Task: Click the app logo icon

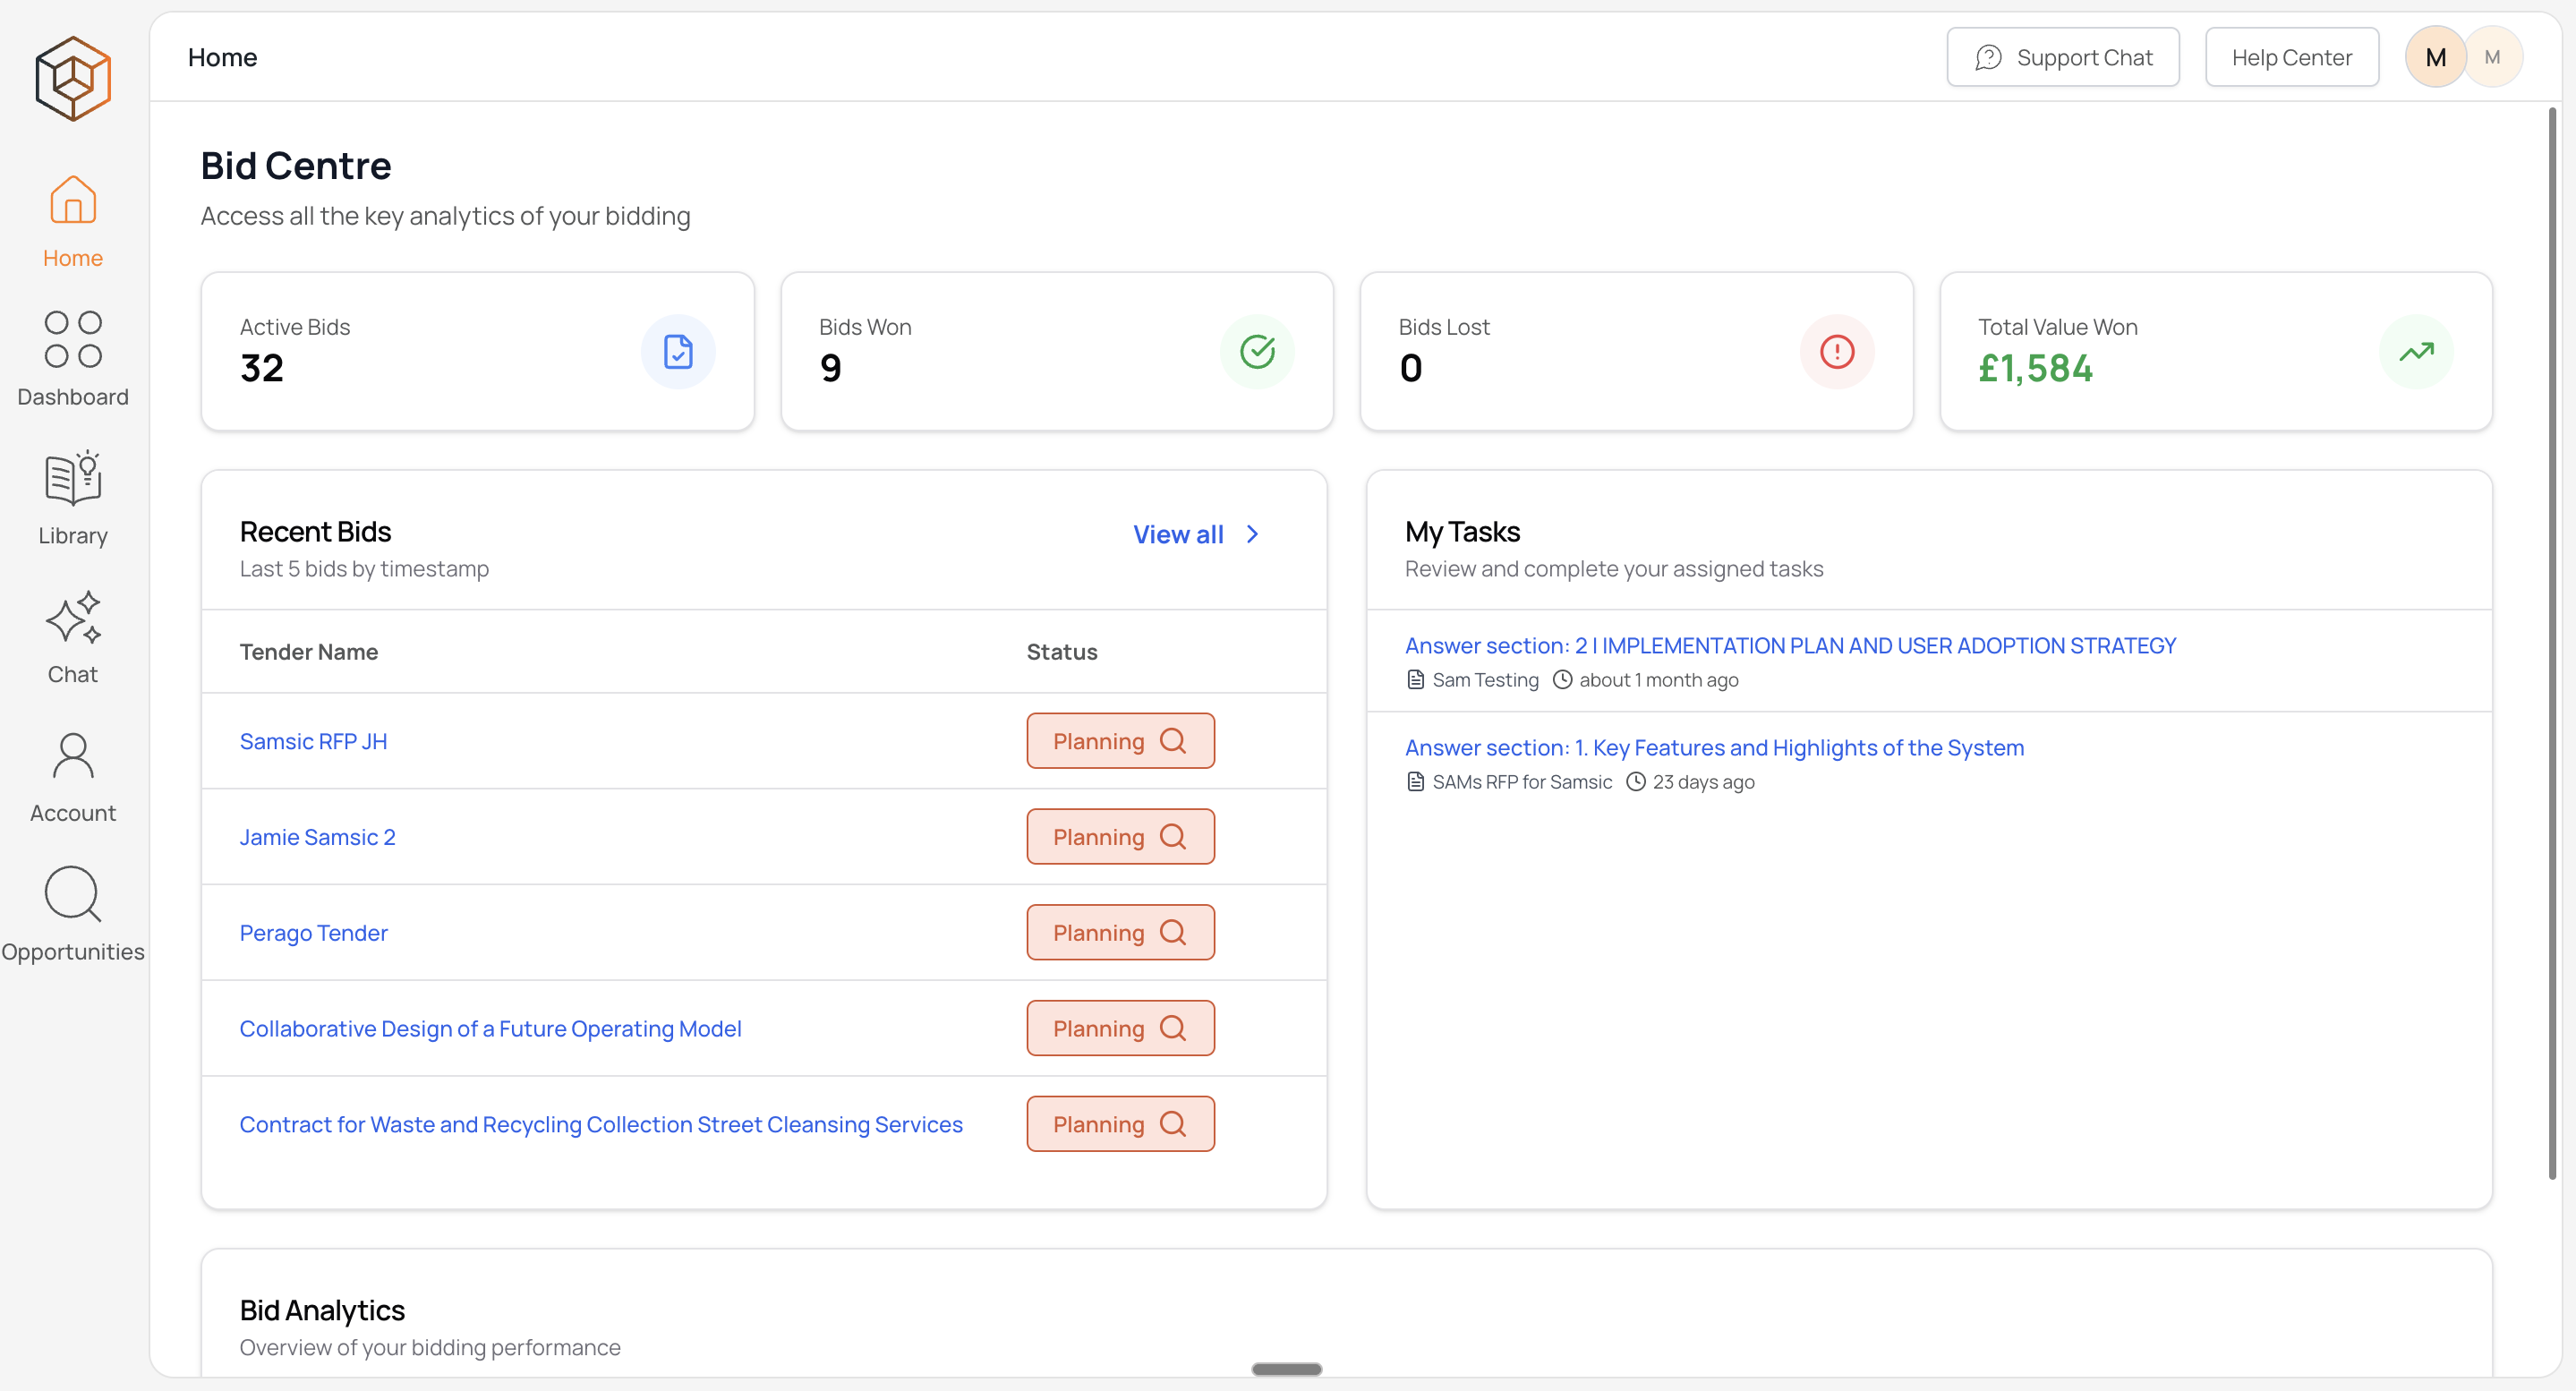Action: point(73,78)
